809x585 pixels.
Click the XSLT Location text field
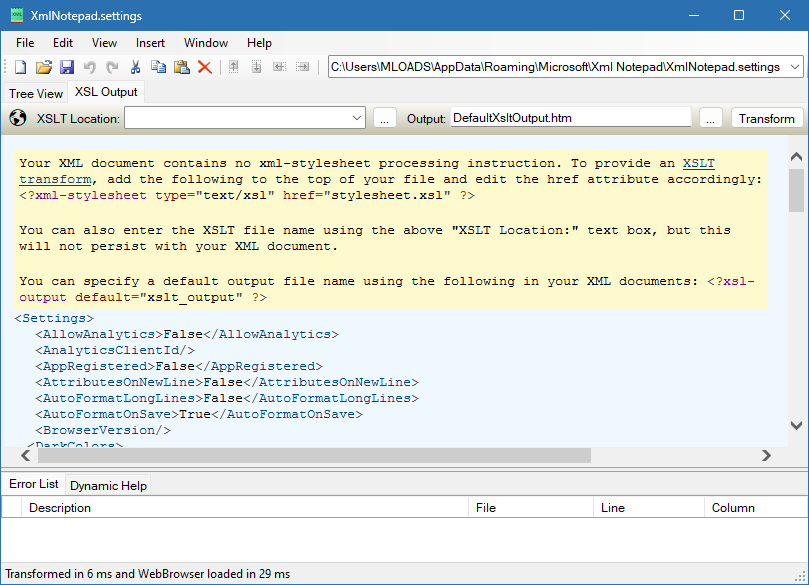pos(237,118)
